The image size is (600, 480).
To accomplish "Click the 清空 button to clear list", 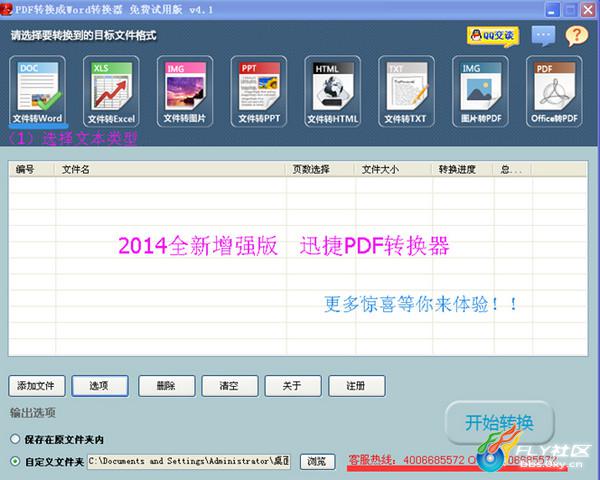I will (x=230, y=386).
